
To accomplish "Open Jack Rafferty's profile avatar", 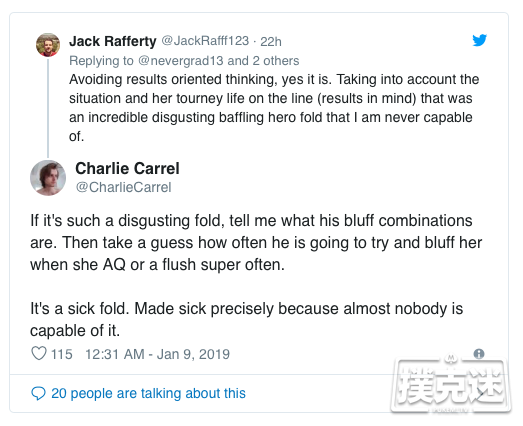I will 48,45.
